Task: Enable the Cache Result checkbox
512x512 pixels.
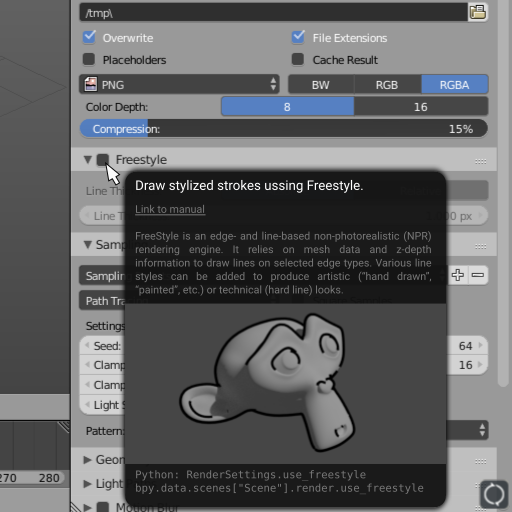Action: point(298,60)
